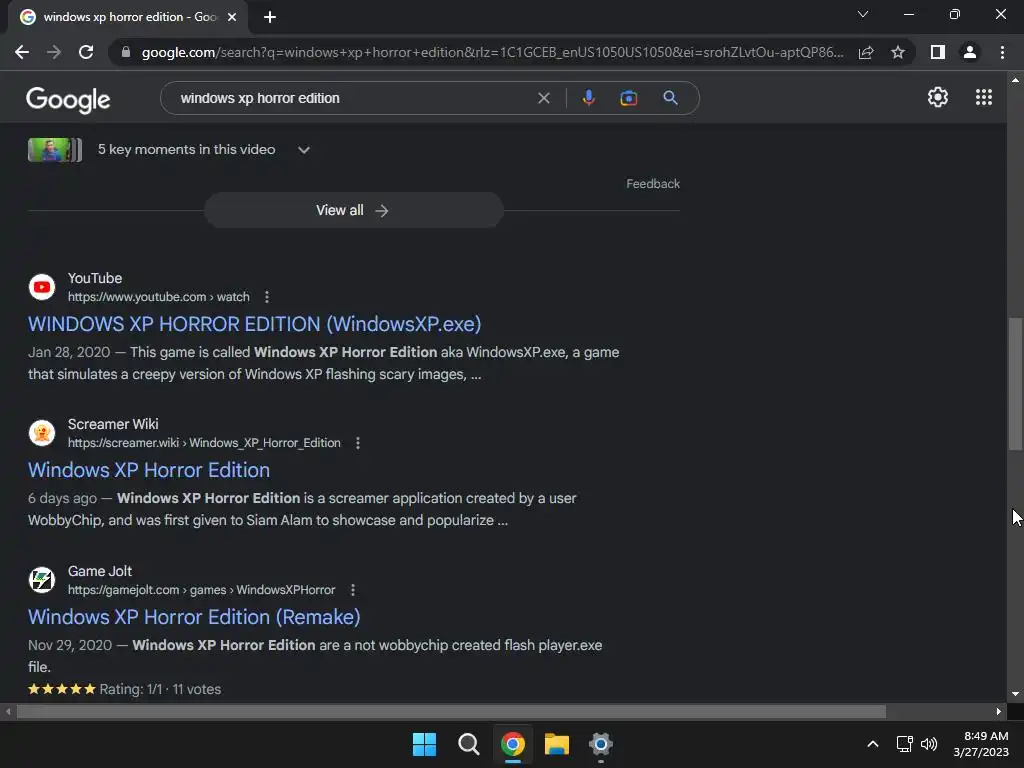
Task: Click the scroll down arrow
Action: (x=1015, y=694)
